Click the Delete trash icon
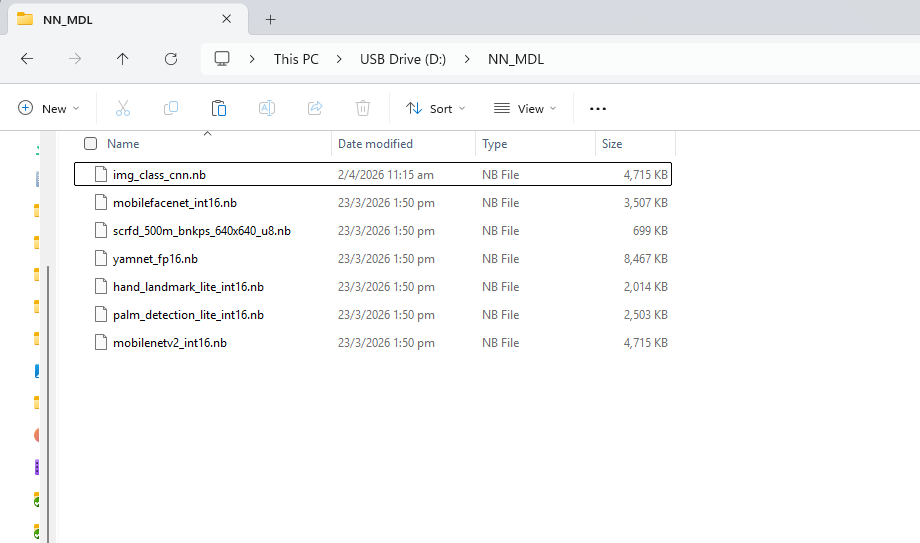 (x=363, y=108)
